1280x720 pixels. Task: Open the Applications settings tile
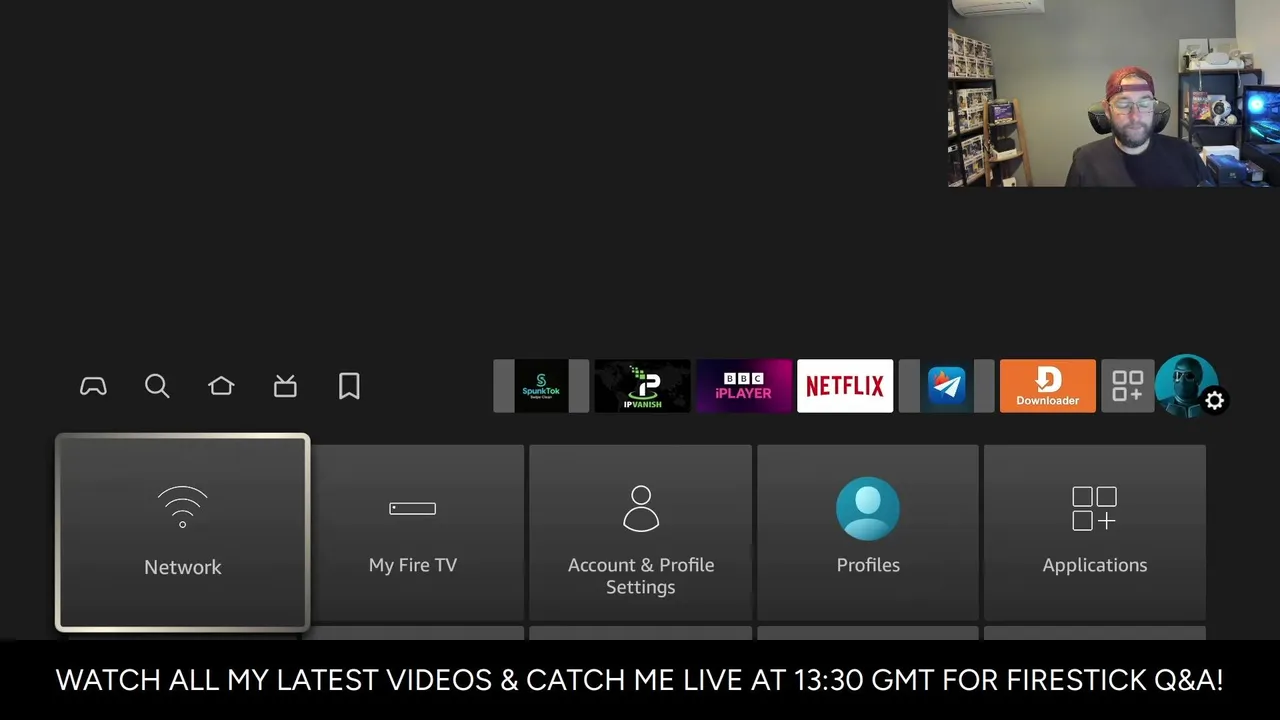(1095, 532)
